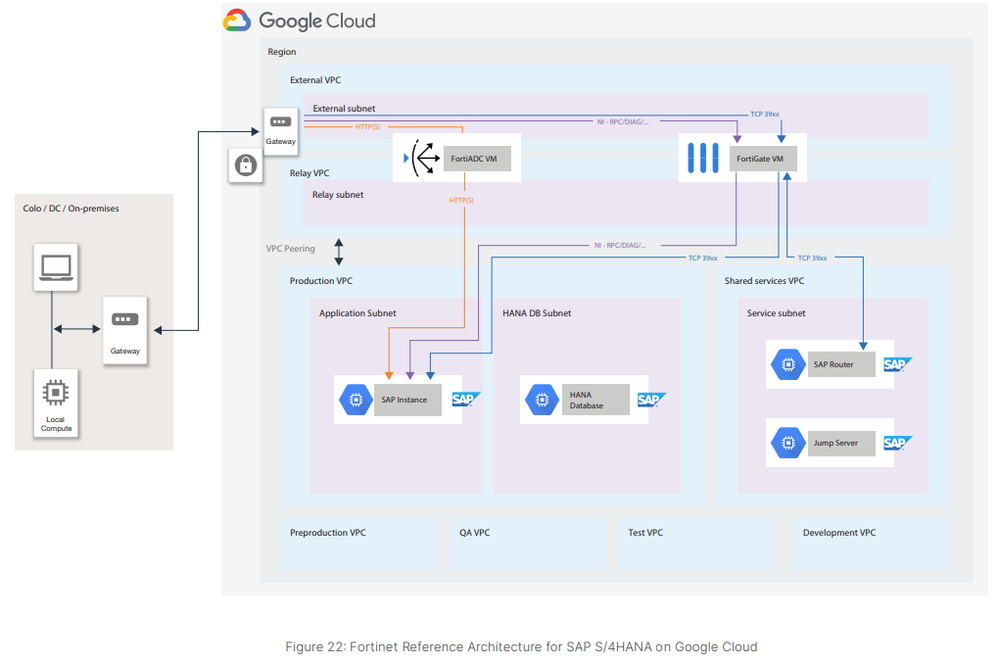The width and height of the screenshot is (999, 663).
Task: Click the SAP logo beside SAP Instance
Action: [466, 399]
